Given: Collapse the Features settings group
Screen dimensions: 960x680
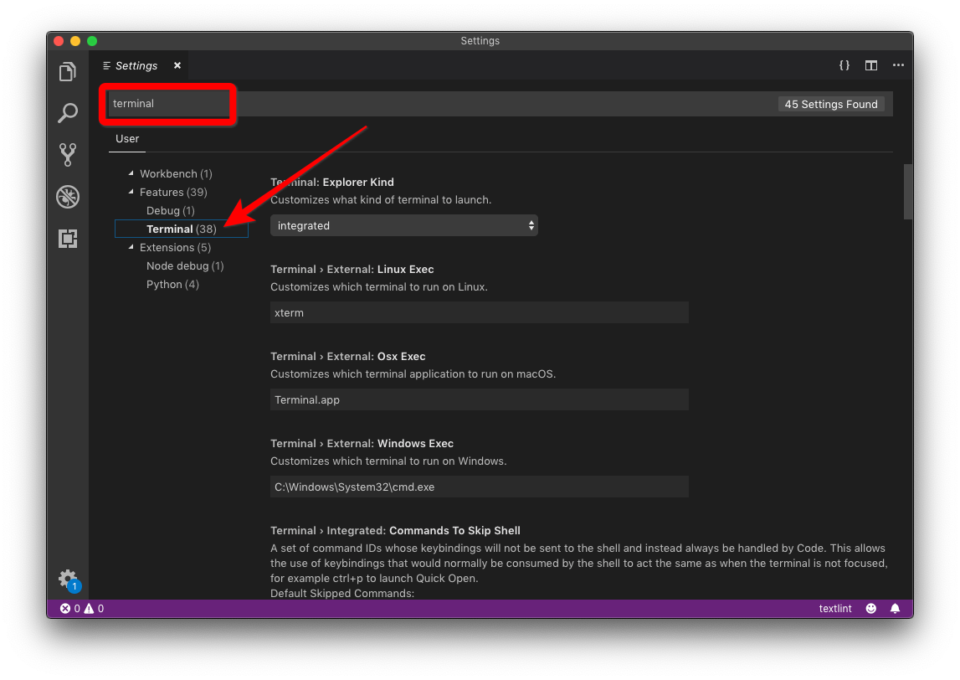Looking at the screenshot, I should tap(129, 191).
